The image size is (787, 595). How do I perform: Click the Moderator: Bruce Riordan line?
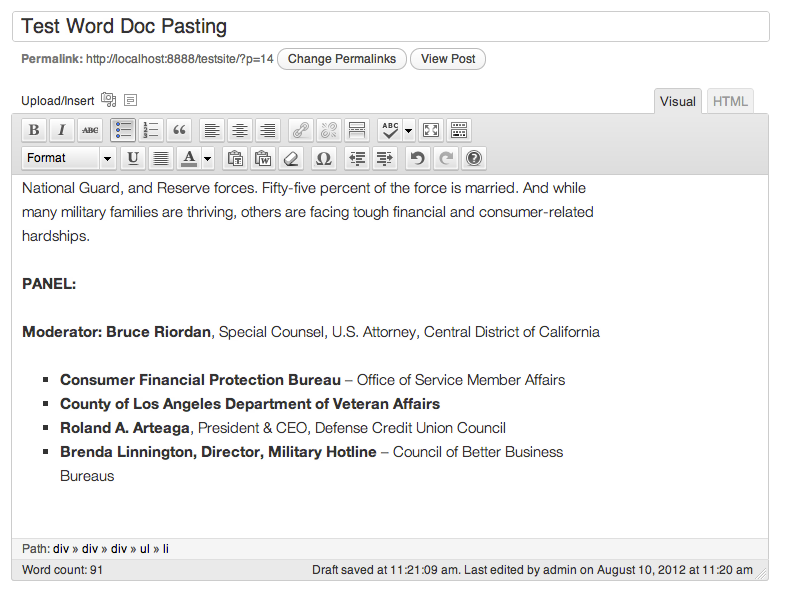(311, 332)
